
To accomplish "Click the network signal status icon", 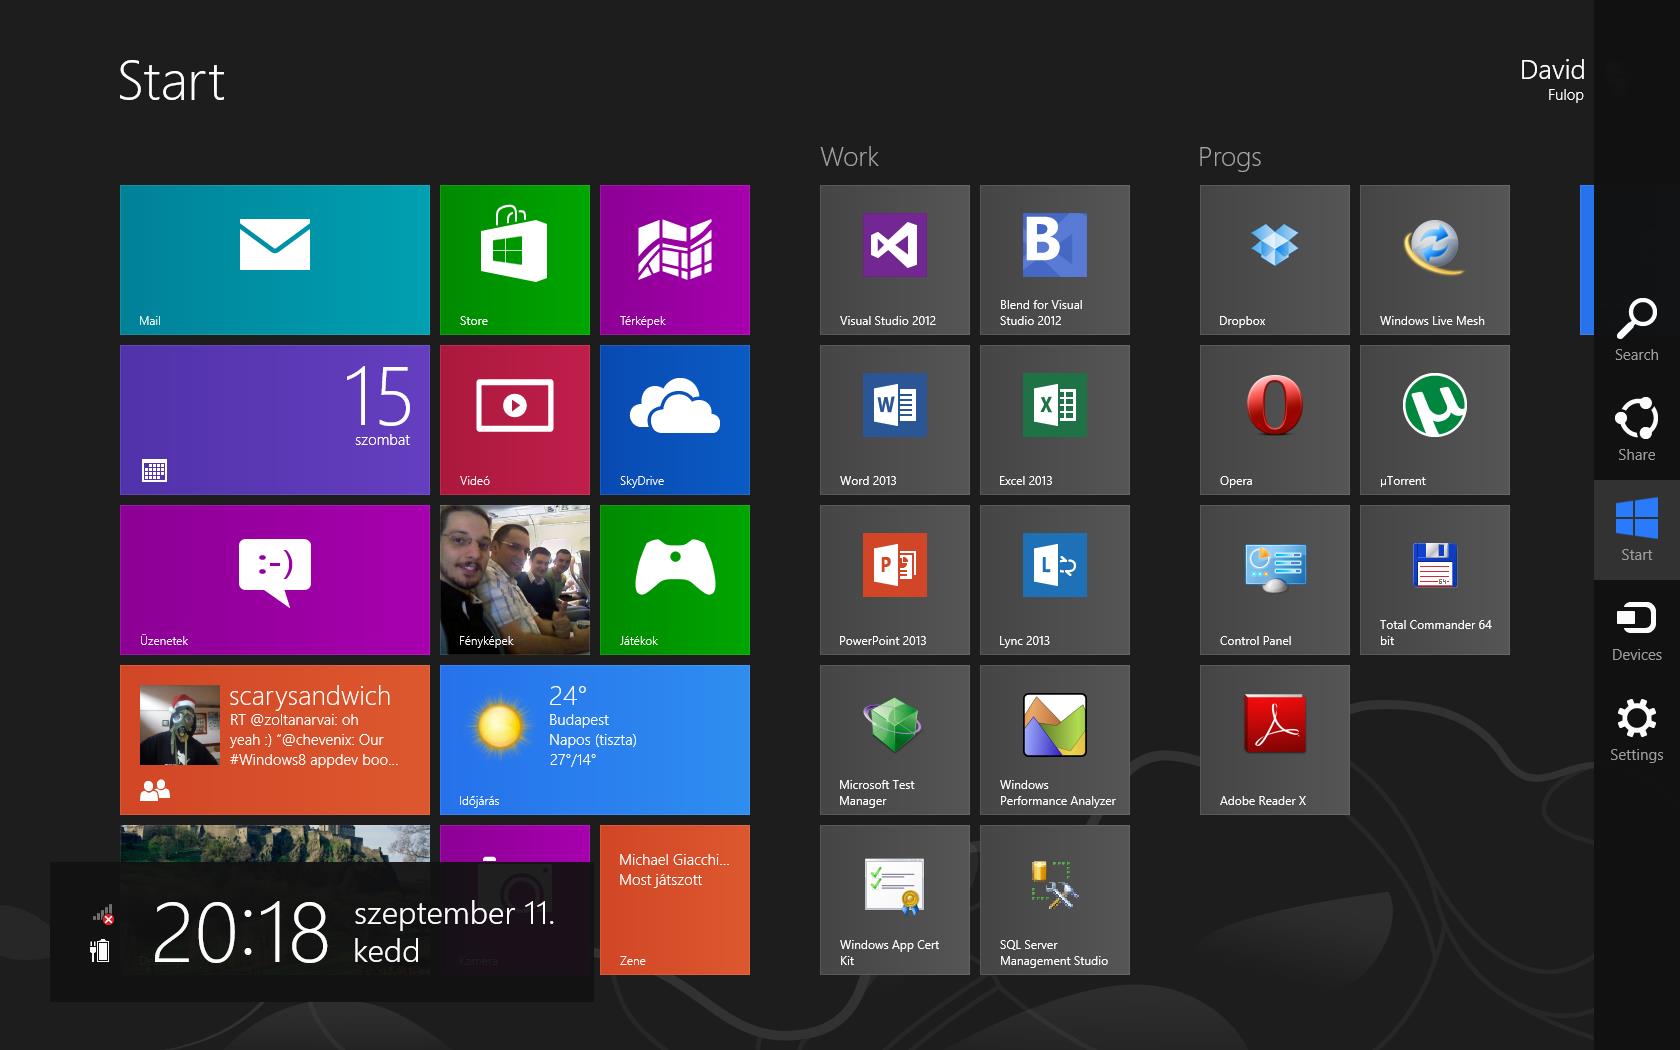I will [x=103, y=914].
